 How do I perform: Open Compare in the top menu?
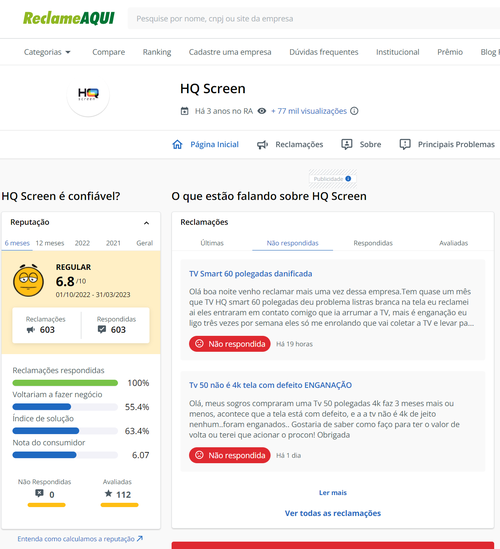[x=109, y=52]
